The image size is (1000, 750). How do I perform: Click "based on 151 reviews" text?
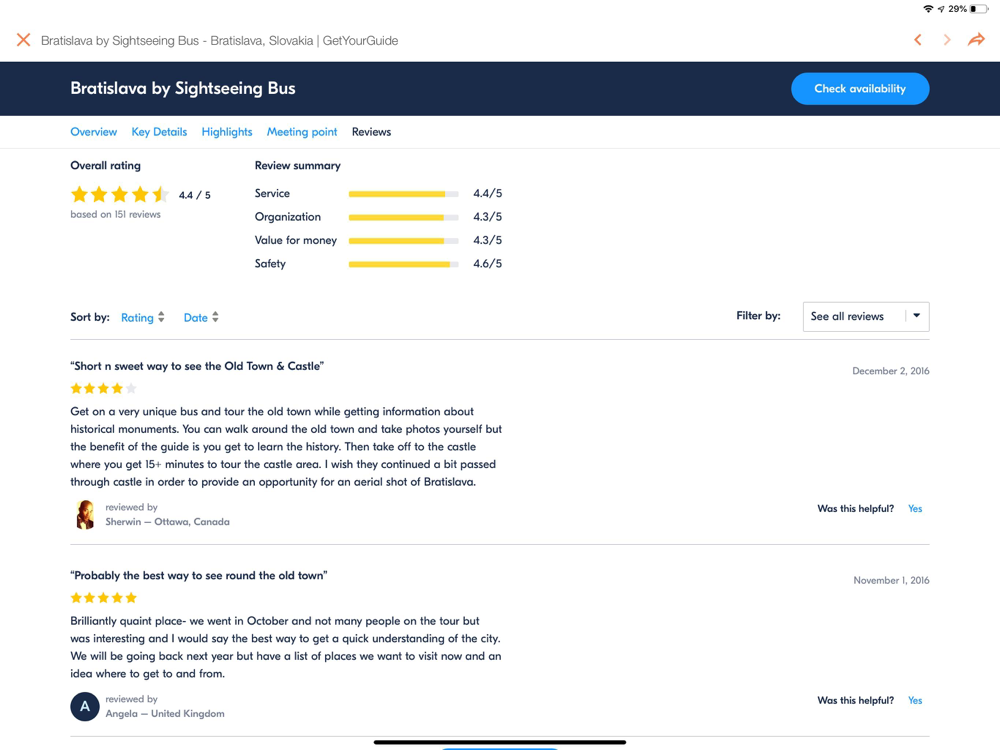click(115, 214)
